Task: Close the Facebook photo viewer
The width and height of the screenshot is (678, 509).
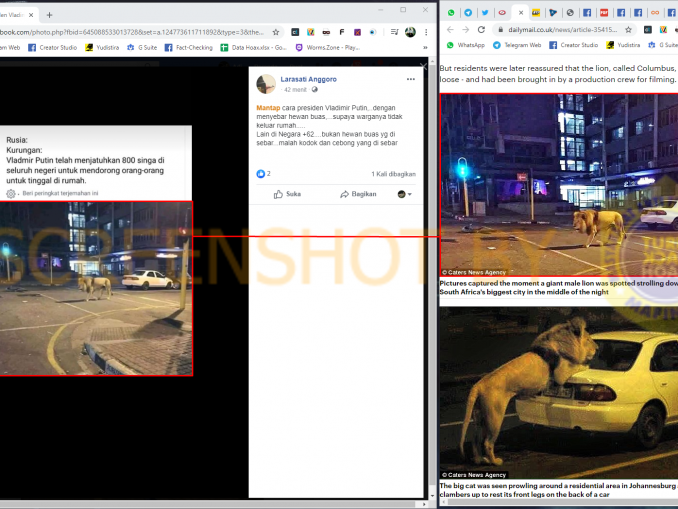Action: pos(423,66)
